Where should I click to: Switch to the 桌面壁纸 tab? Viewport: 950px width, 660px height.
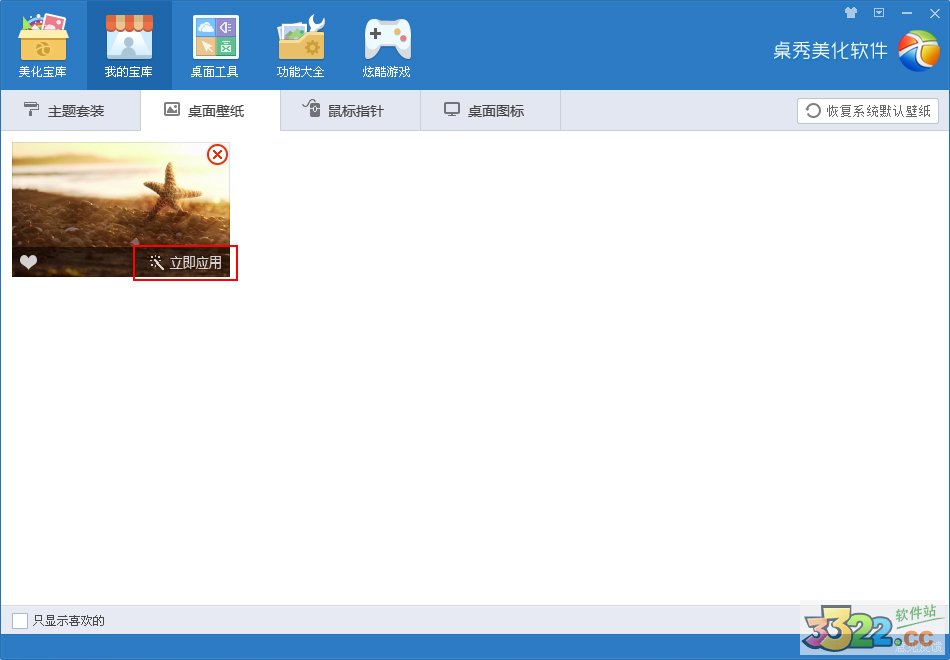[210, 110]
